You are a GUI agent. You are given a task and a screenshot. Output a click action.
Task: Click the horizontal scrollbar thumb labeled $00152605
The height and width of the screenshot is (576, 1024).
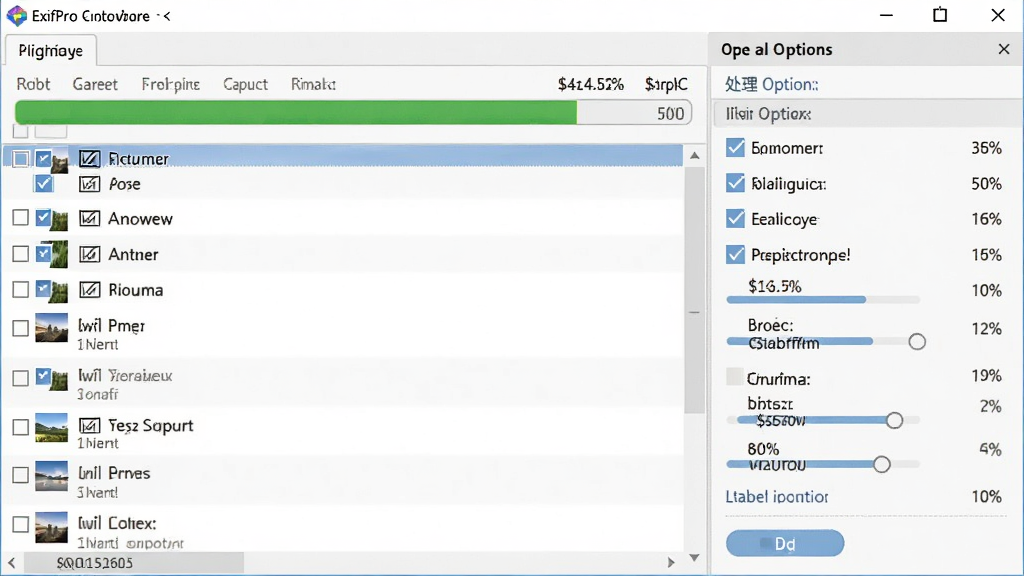[x=133, y=562]
